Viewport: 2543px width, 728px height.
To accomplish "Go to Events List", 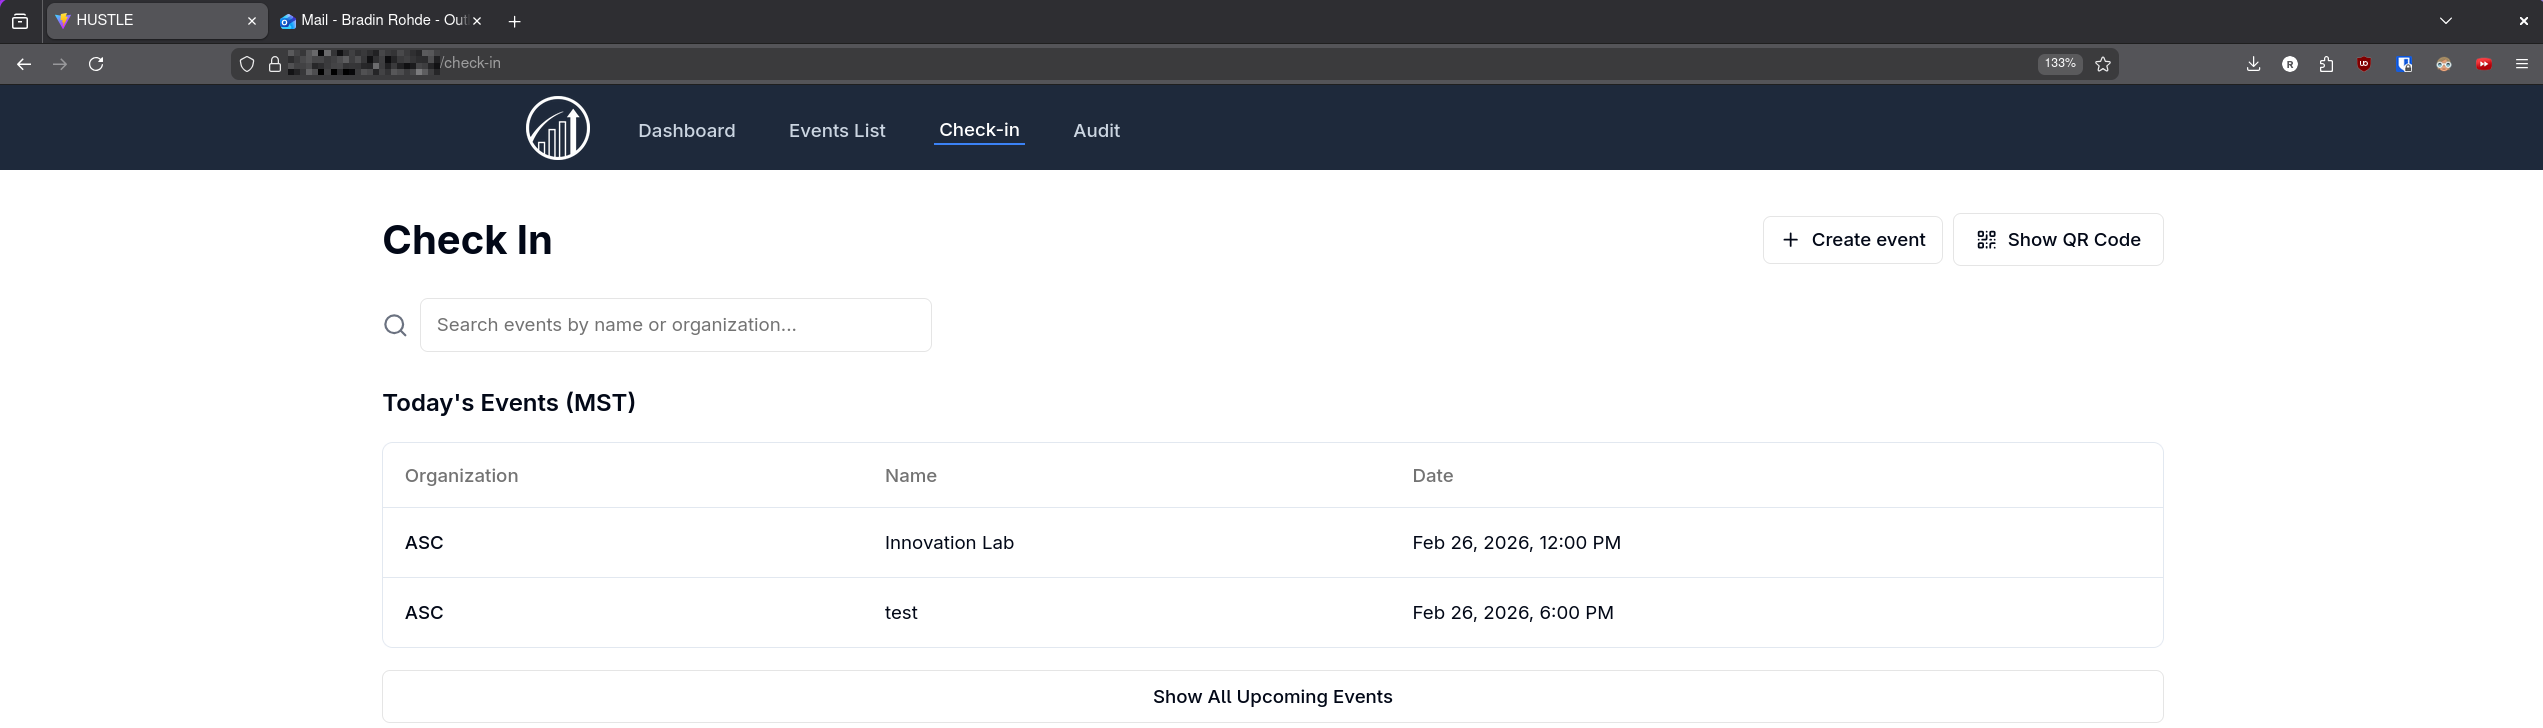I will click(x=837, y=130).
